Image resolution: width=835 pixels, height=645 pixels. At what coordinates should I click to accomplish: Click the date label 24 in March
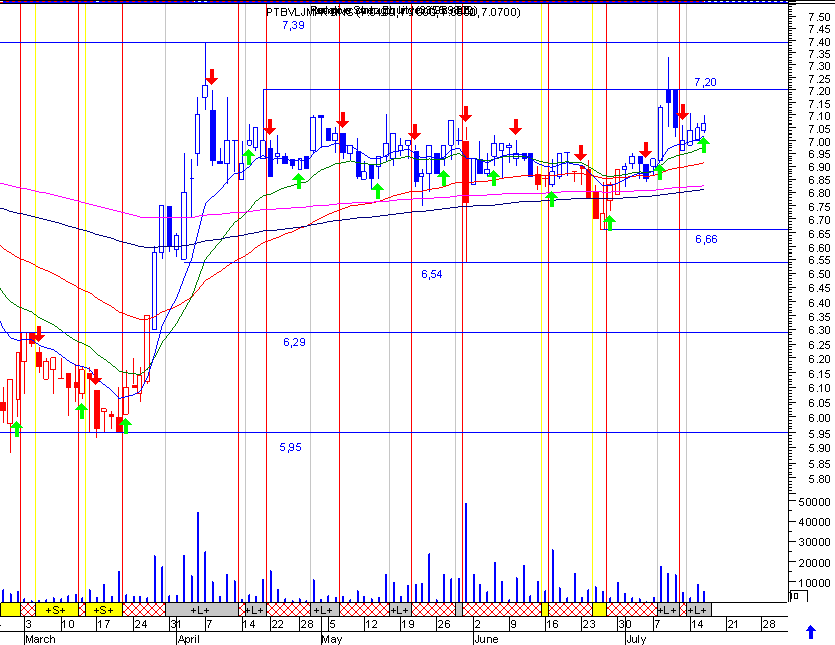pyautogui.click(x=141, y=624)
